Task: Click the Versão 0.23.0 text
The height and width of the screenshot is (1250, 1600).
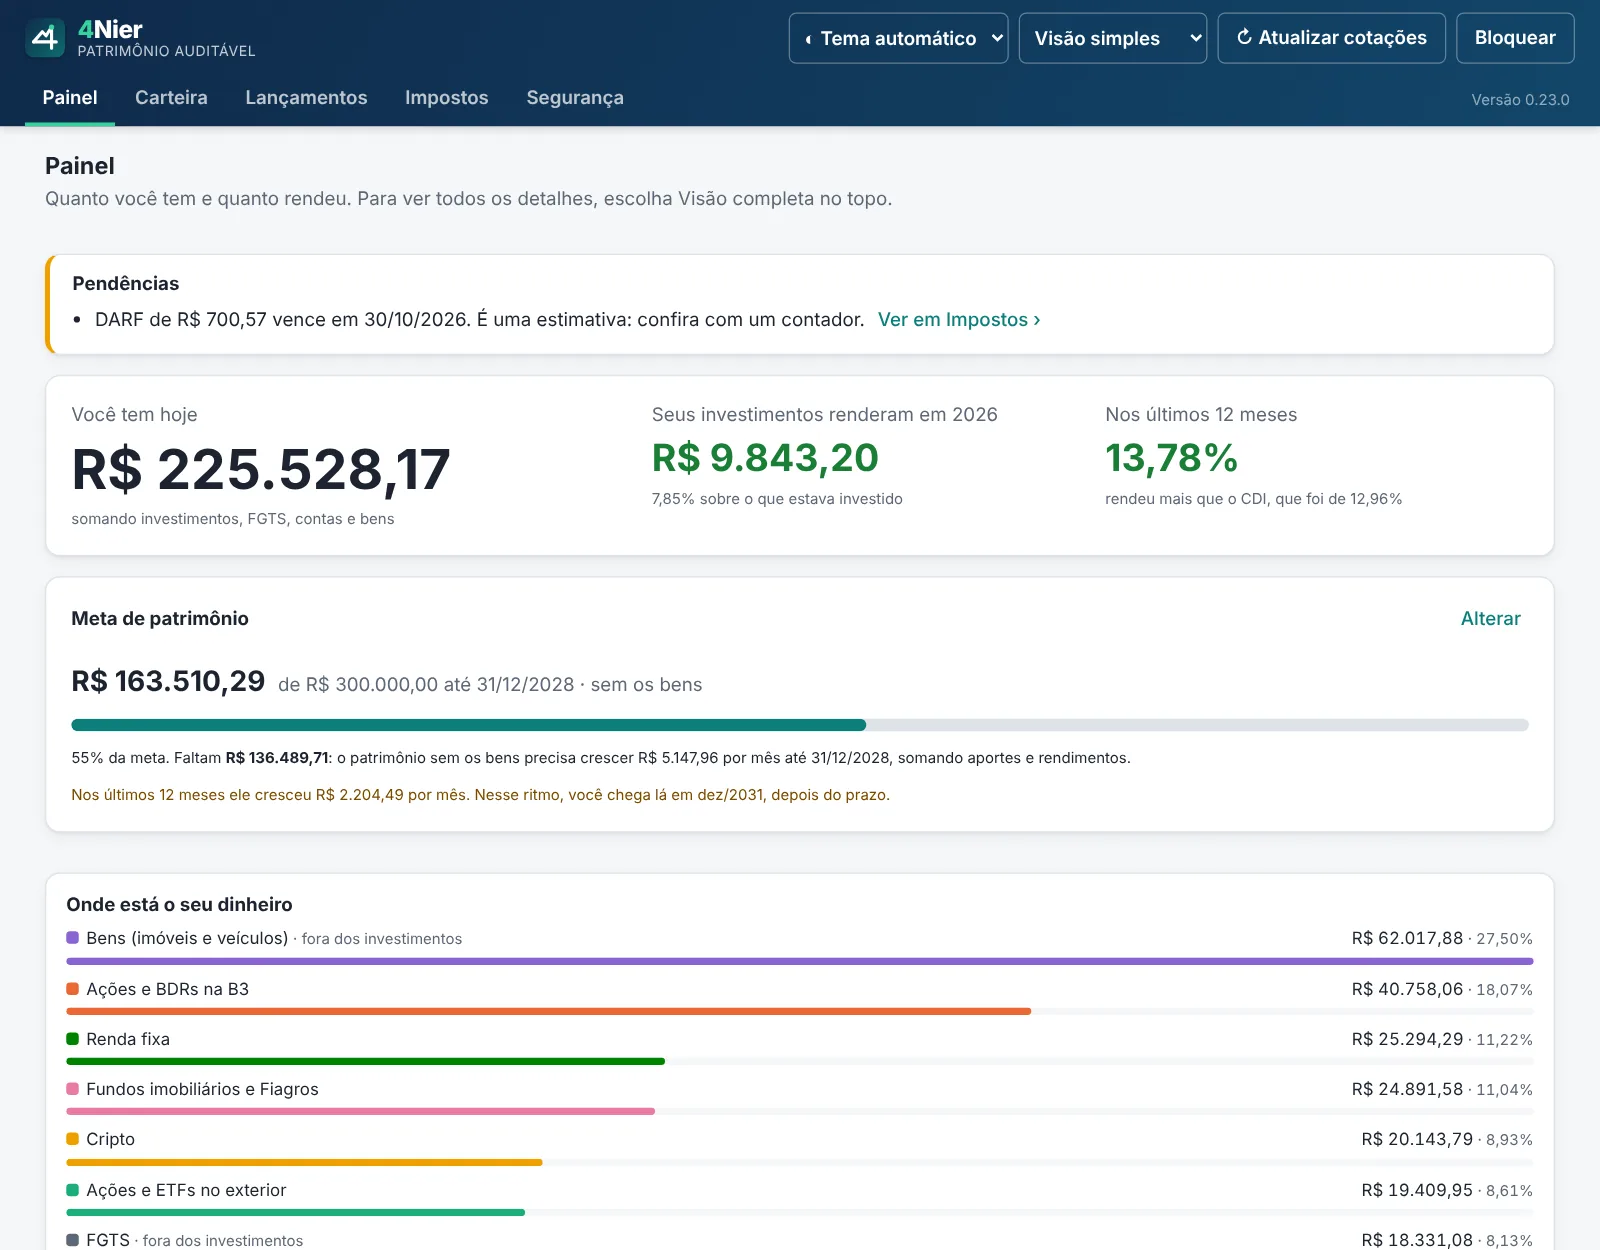Action: click(x=1520, y=100)
